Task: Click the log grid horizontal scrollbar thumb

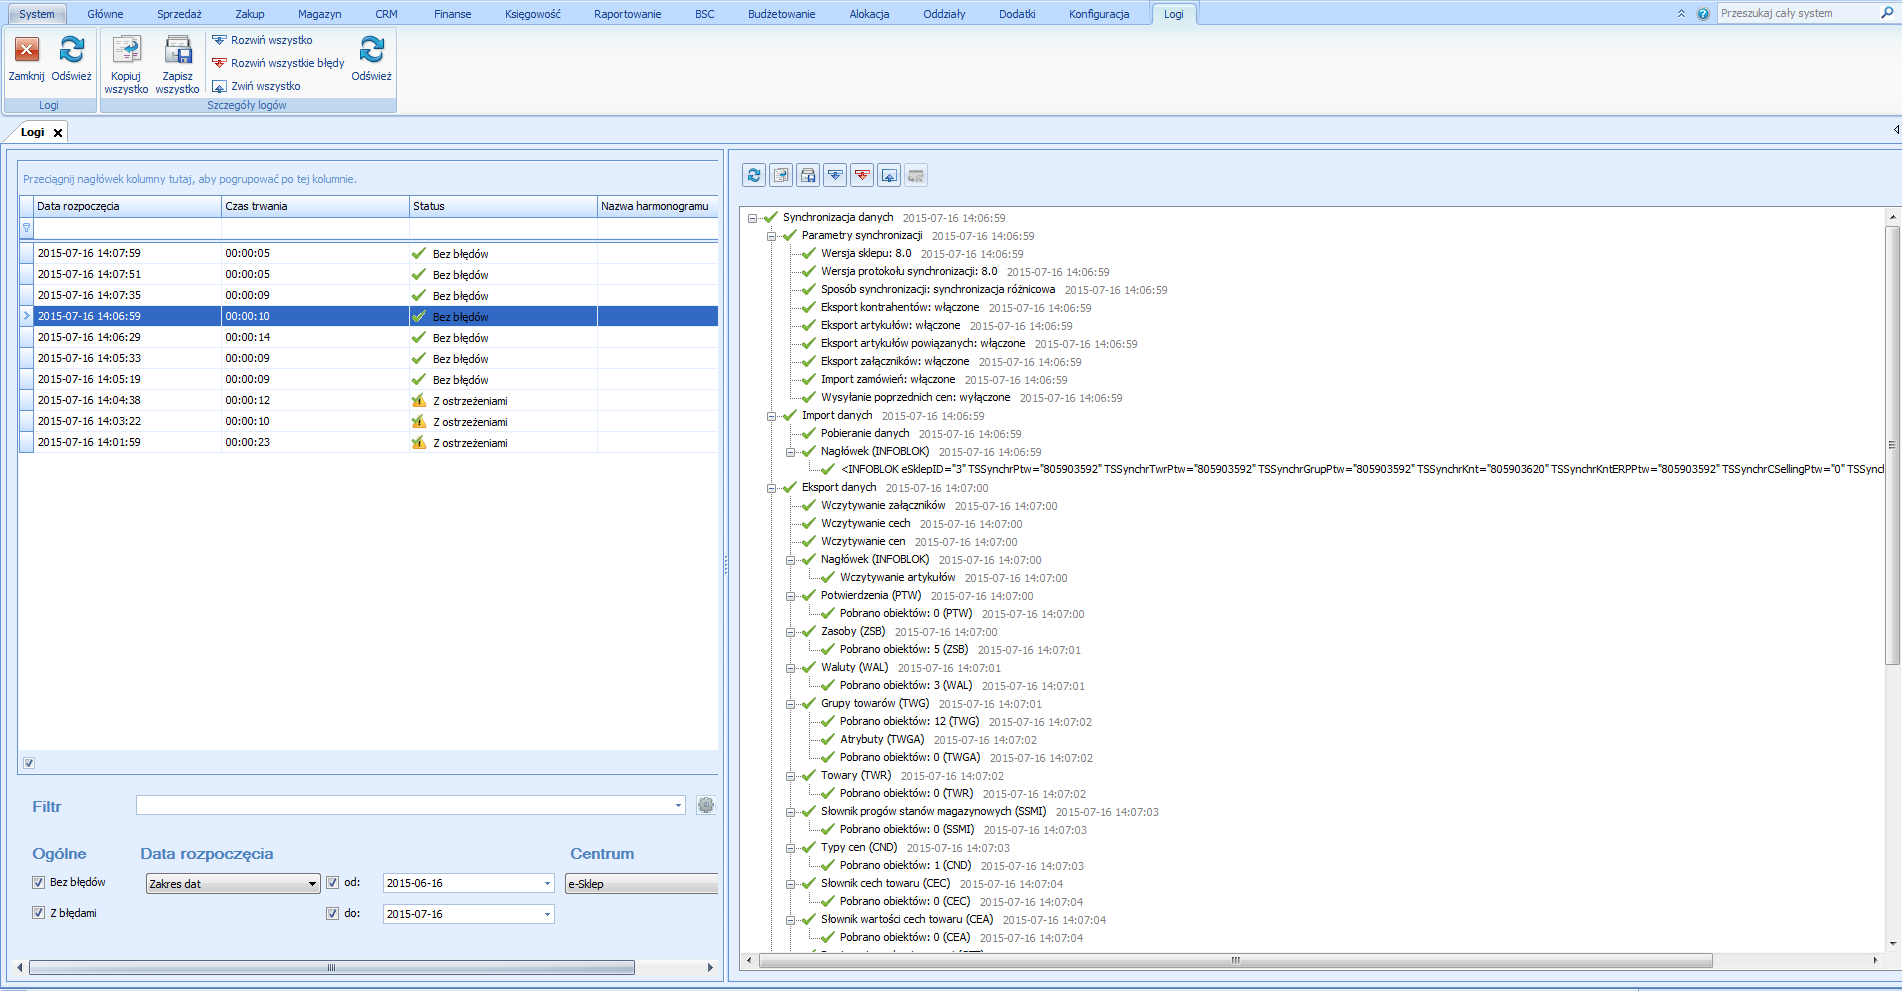Action: [332, 967]
